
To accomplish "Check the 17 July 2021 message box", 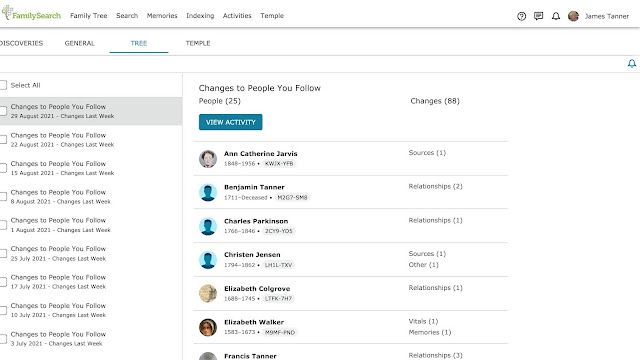I will 3,282.
